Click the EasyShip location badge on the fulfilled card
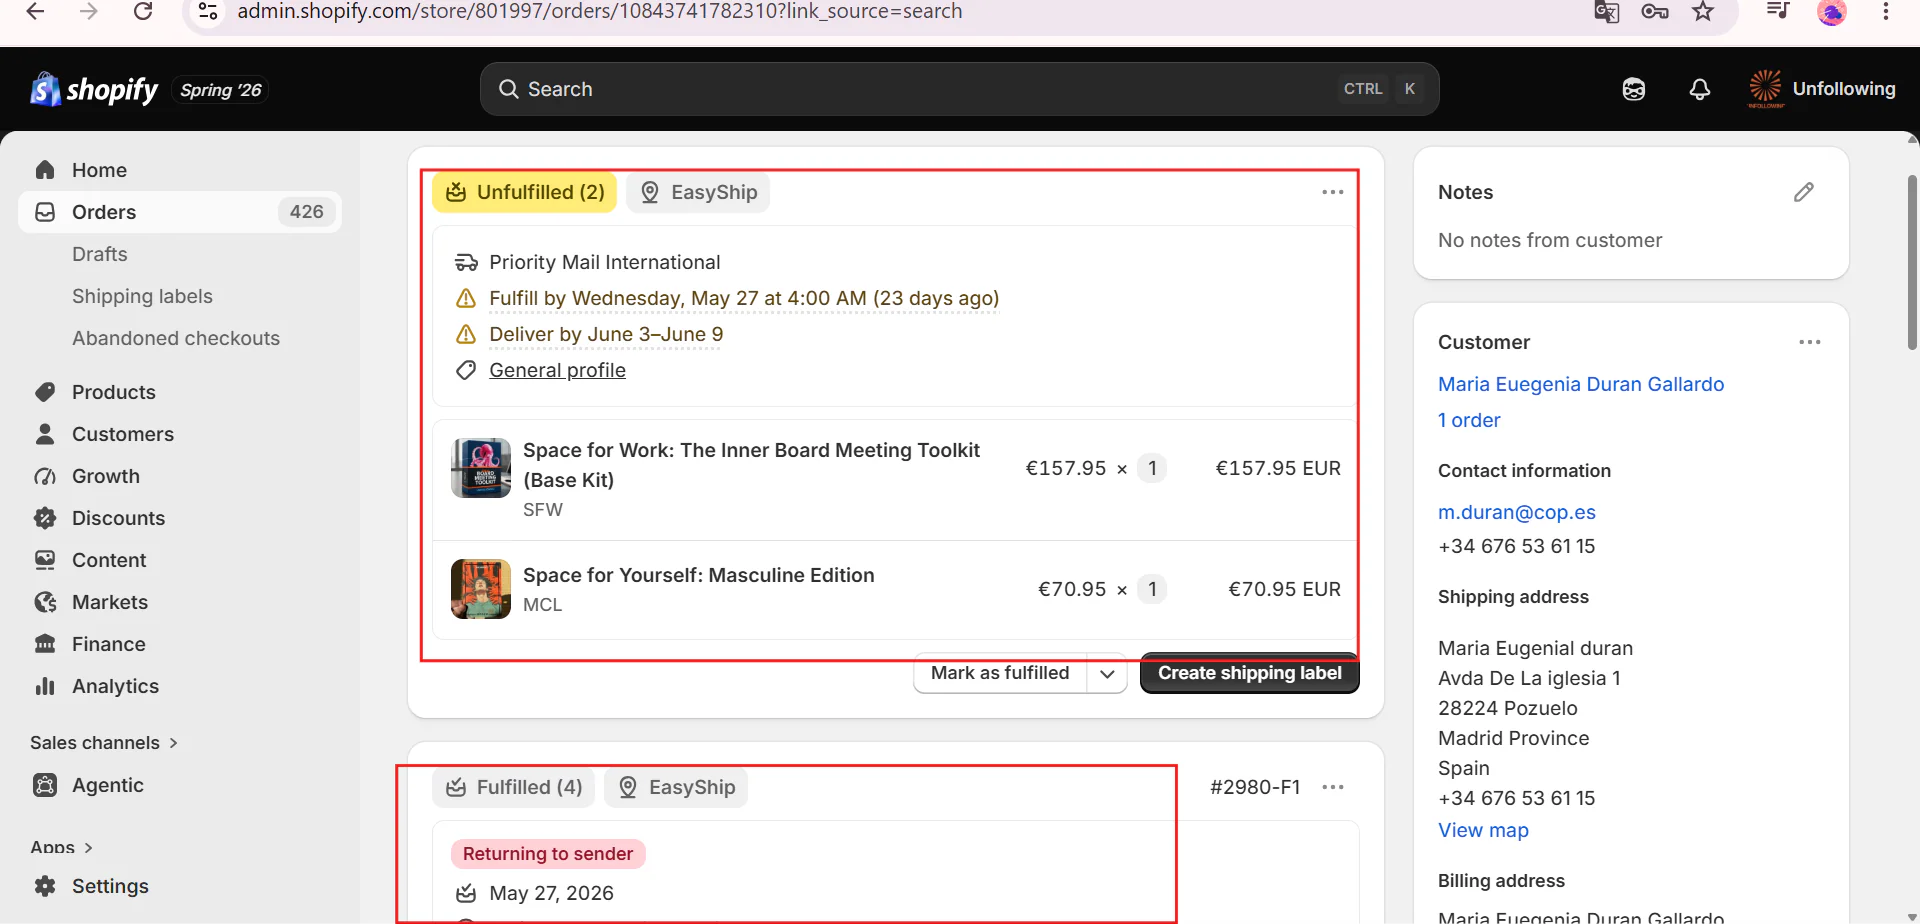The width and height of the screenshot is (1920, 924). (676, 787)
